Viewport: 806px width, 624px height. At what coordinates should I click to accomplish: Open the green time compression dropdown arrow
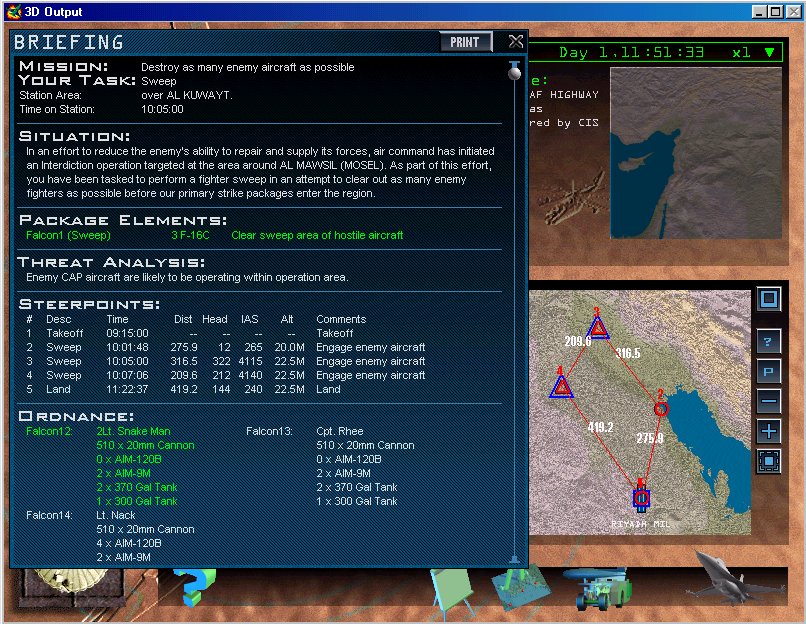pyautogui.click(x=769, y=52)
